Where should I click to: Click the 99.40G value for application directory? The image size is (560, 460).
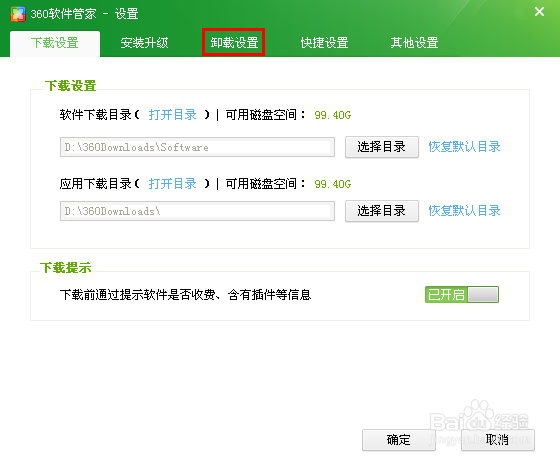[x=332, y=184]
